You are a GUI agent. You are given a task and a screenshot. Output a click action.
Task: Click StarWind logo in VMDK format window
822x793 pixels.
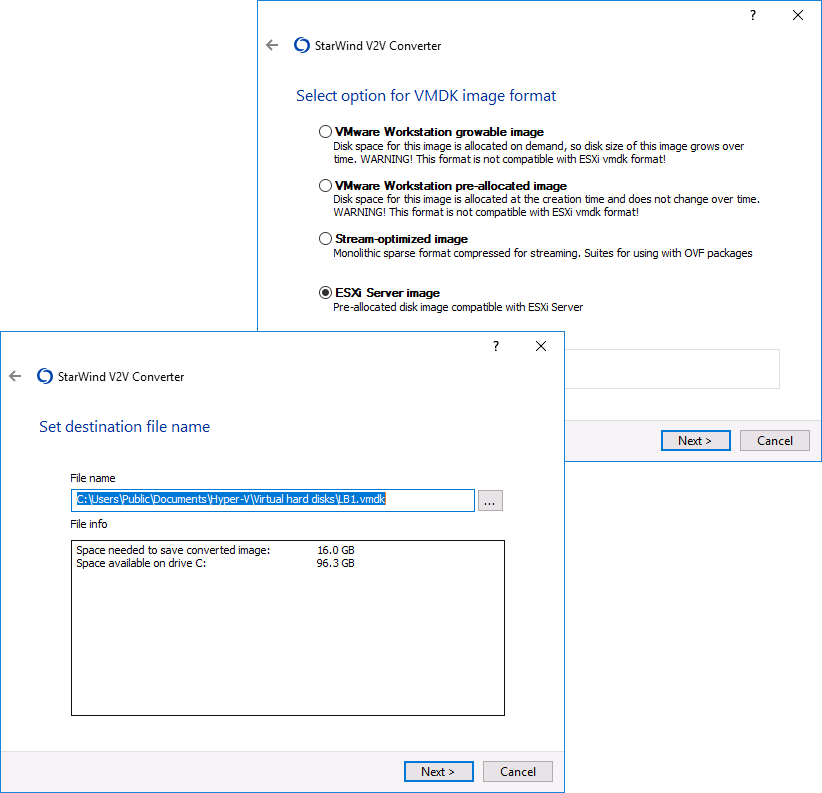(x=302, y=45)
